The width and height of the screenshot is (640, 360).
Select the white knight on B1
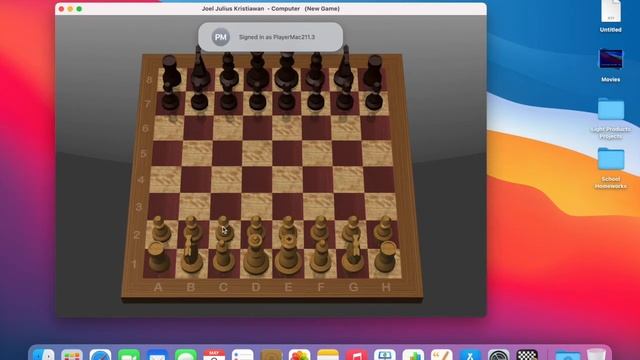(191, 254)
